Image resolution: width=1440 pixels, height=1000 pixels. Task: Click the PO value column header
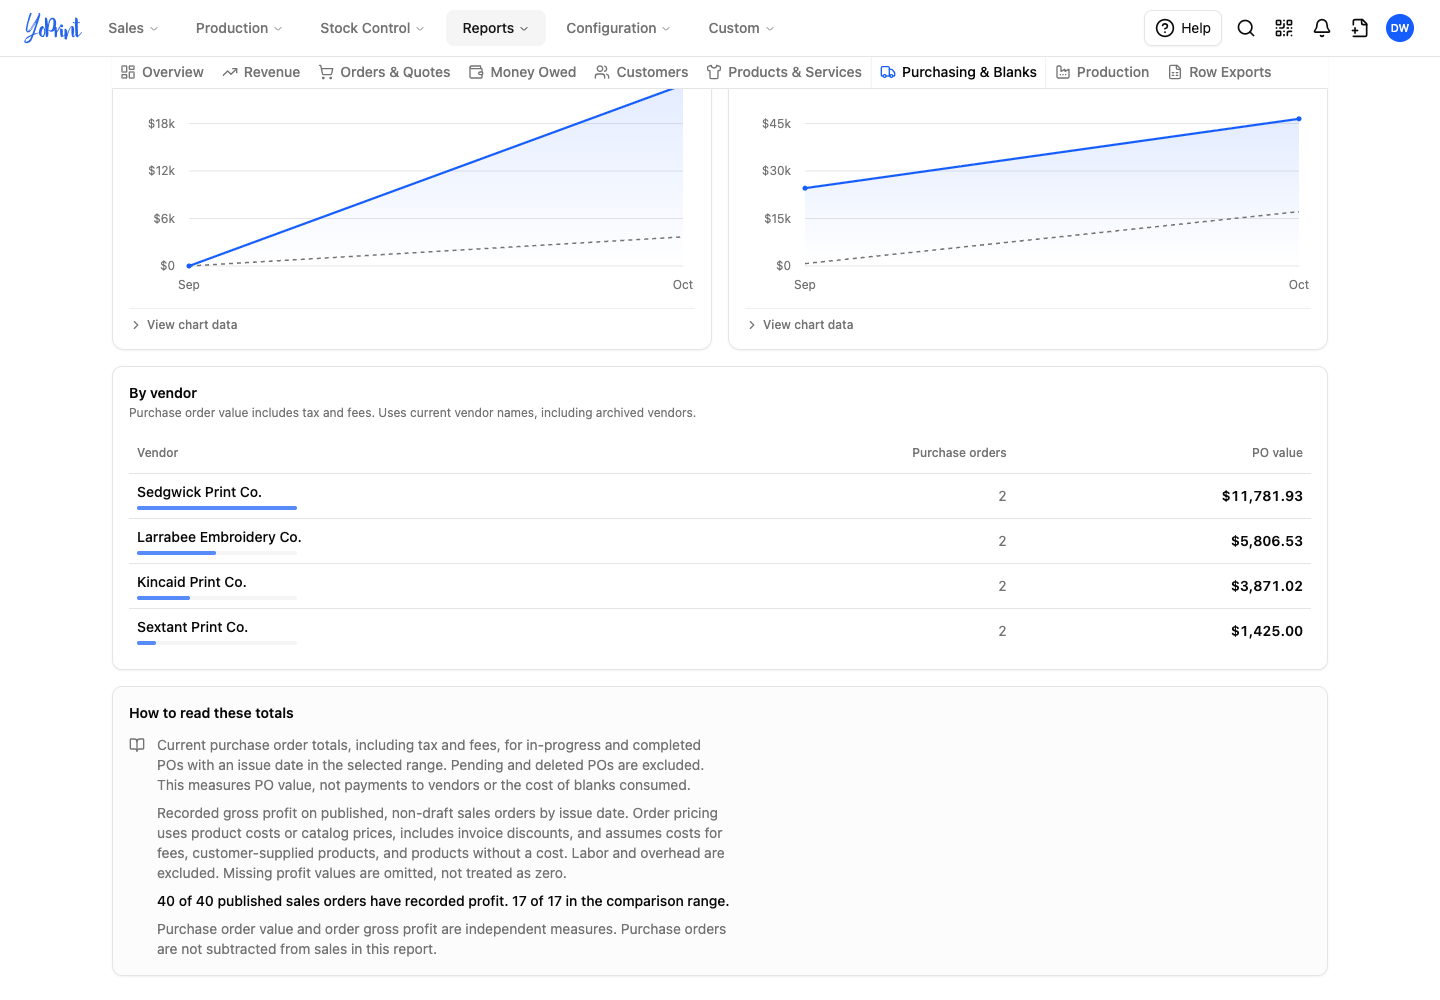tap(1277, 453)
